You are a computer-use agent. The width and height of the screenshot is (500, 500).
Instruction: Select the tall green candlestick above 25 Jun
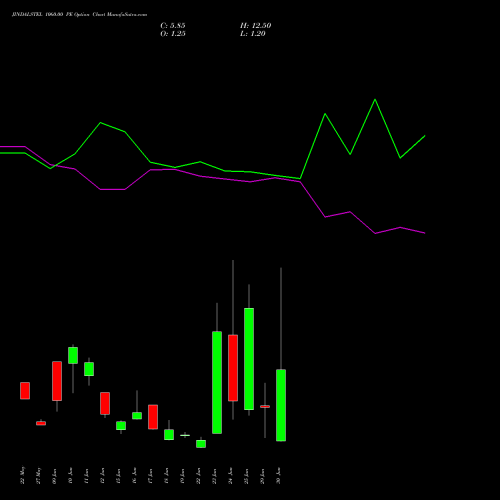tap(249, 359)
